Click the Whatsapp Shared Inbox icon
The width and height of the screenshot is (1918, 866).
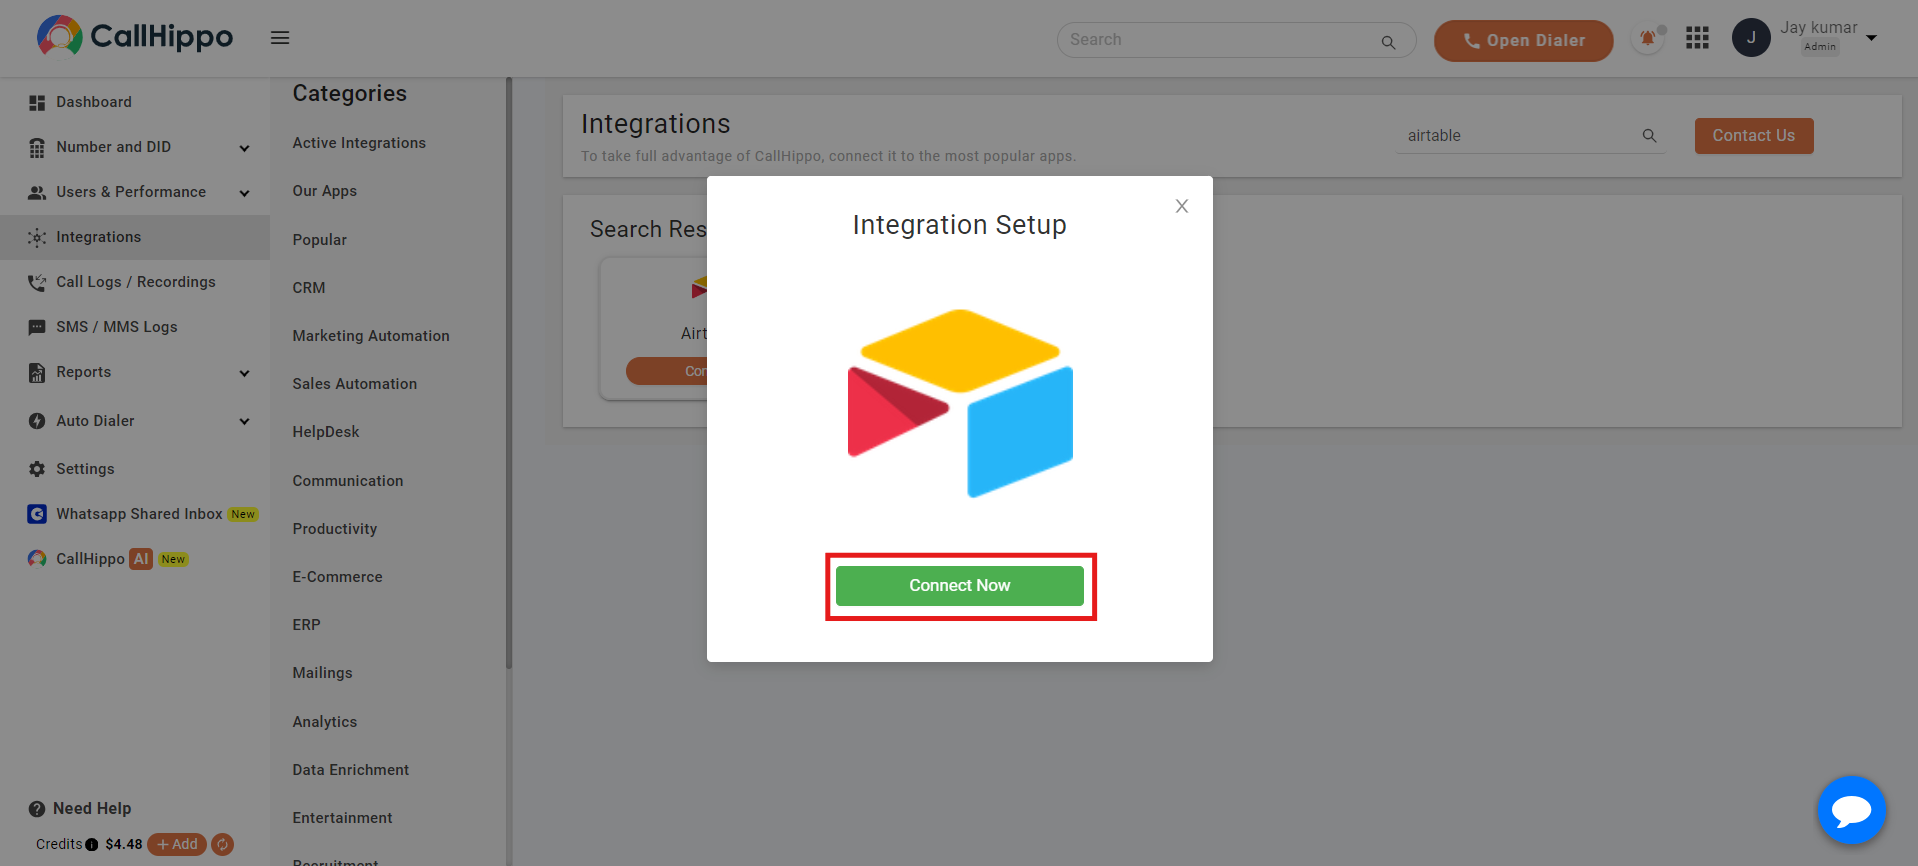(x=37, y=514)
